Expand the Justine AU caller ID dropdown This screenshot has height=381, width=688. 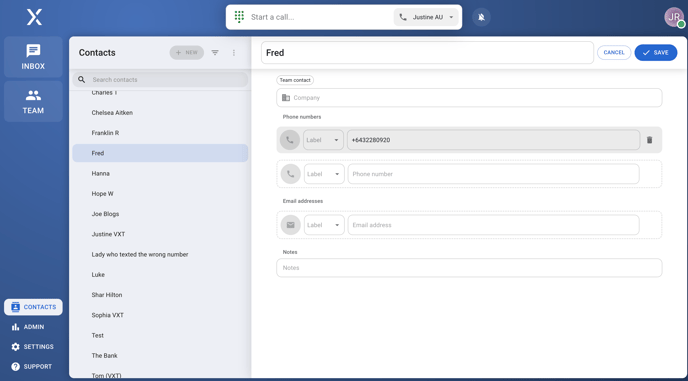click(x=426, y=17)
